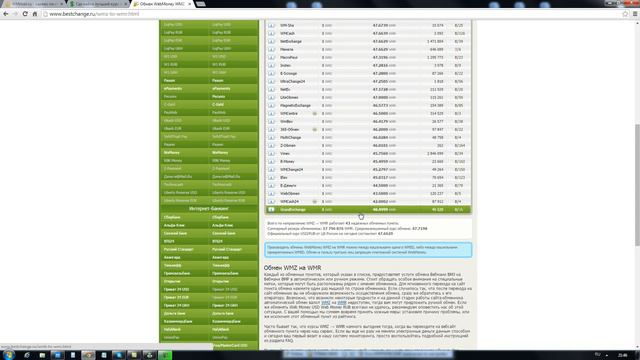This screenshot has width=640, height=360.
Task: Open the Chrome menu icon
Action: (x=635, y=14)
